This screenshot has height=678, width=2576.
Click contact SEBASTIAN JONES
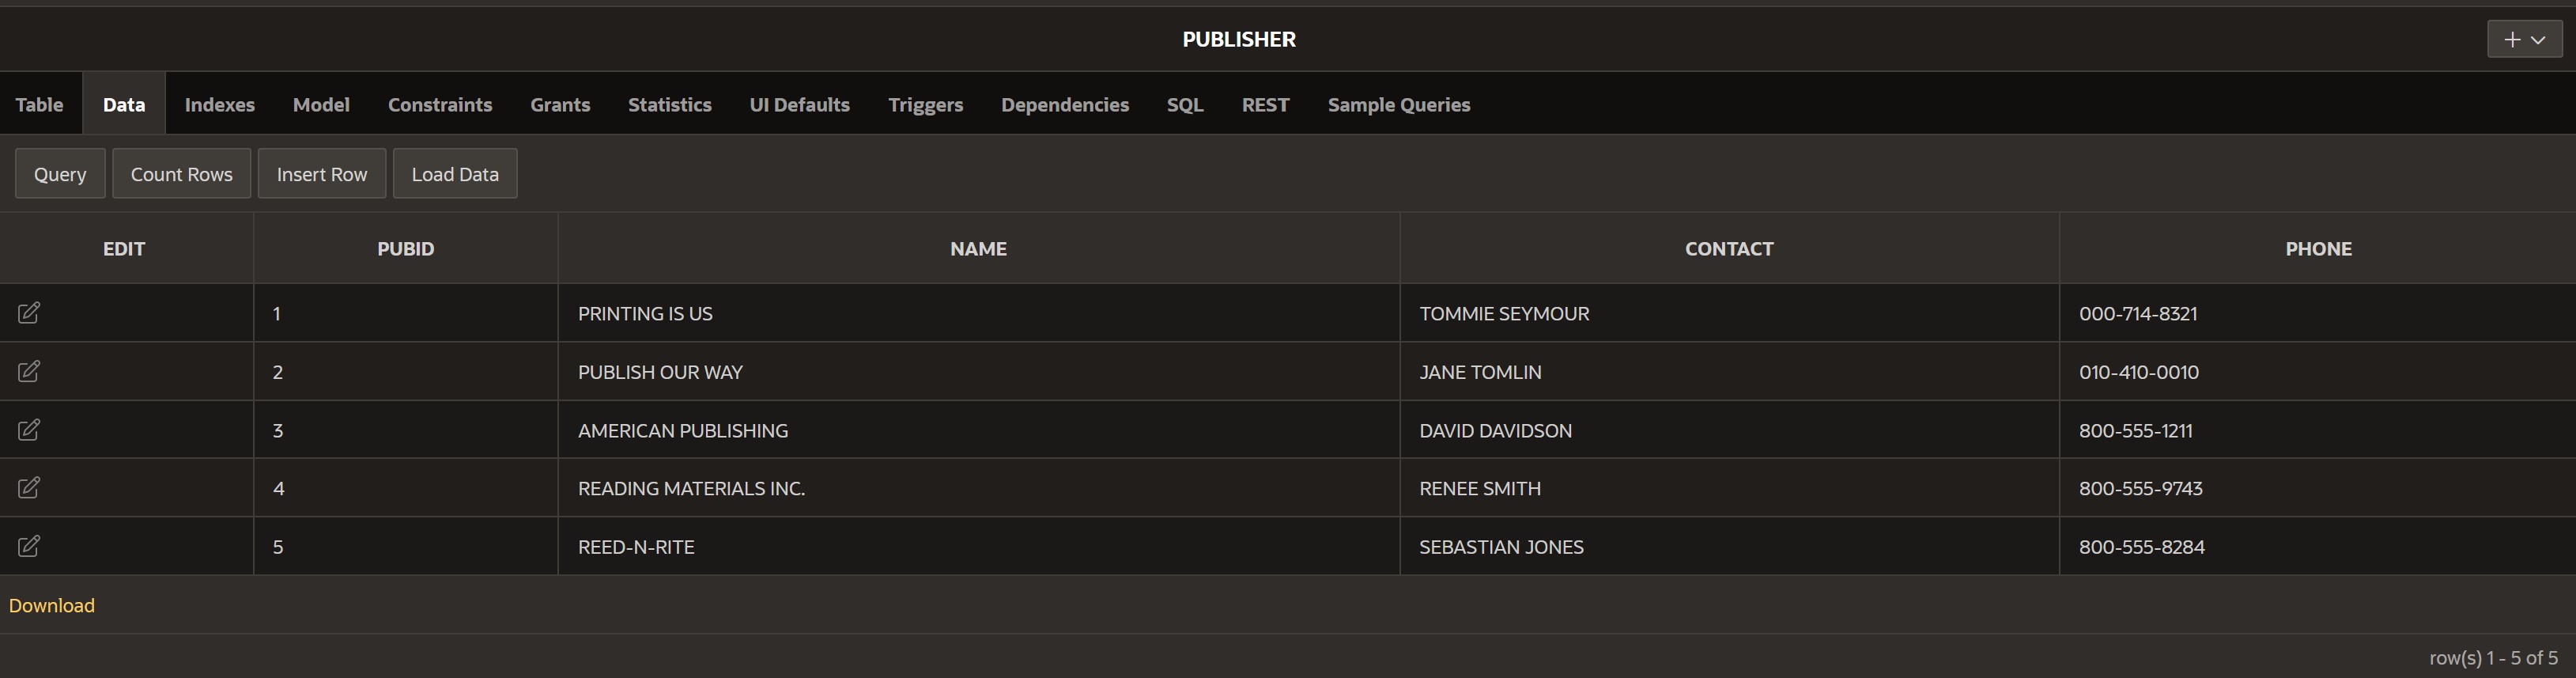[x=1501, y=546]
